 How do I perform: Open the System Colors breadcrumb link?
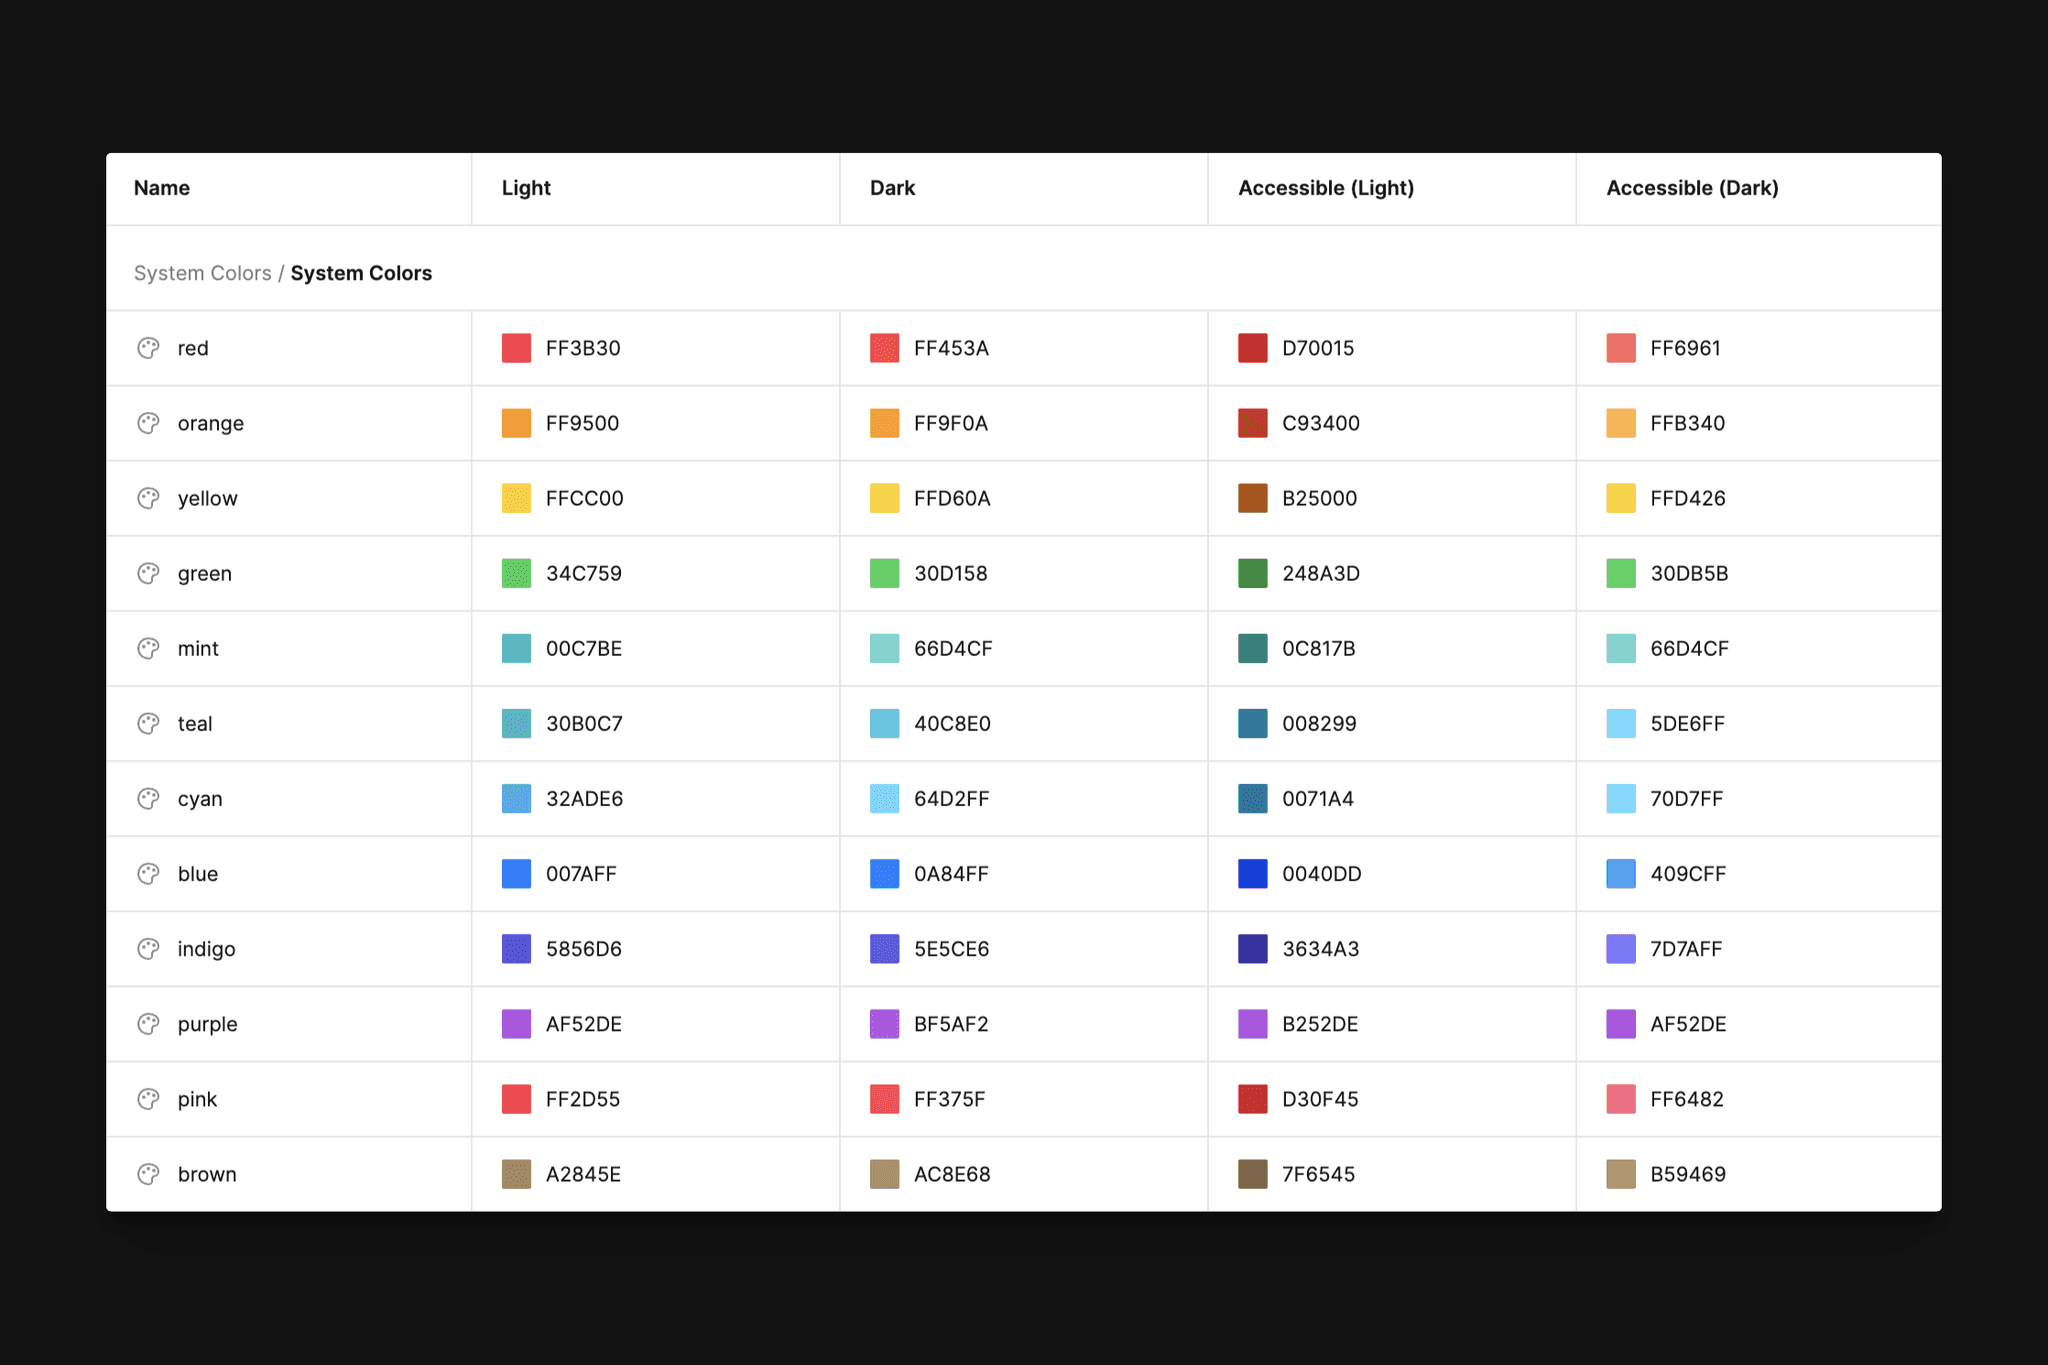(203, 272)
